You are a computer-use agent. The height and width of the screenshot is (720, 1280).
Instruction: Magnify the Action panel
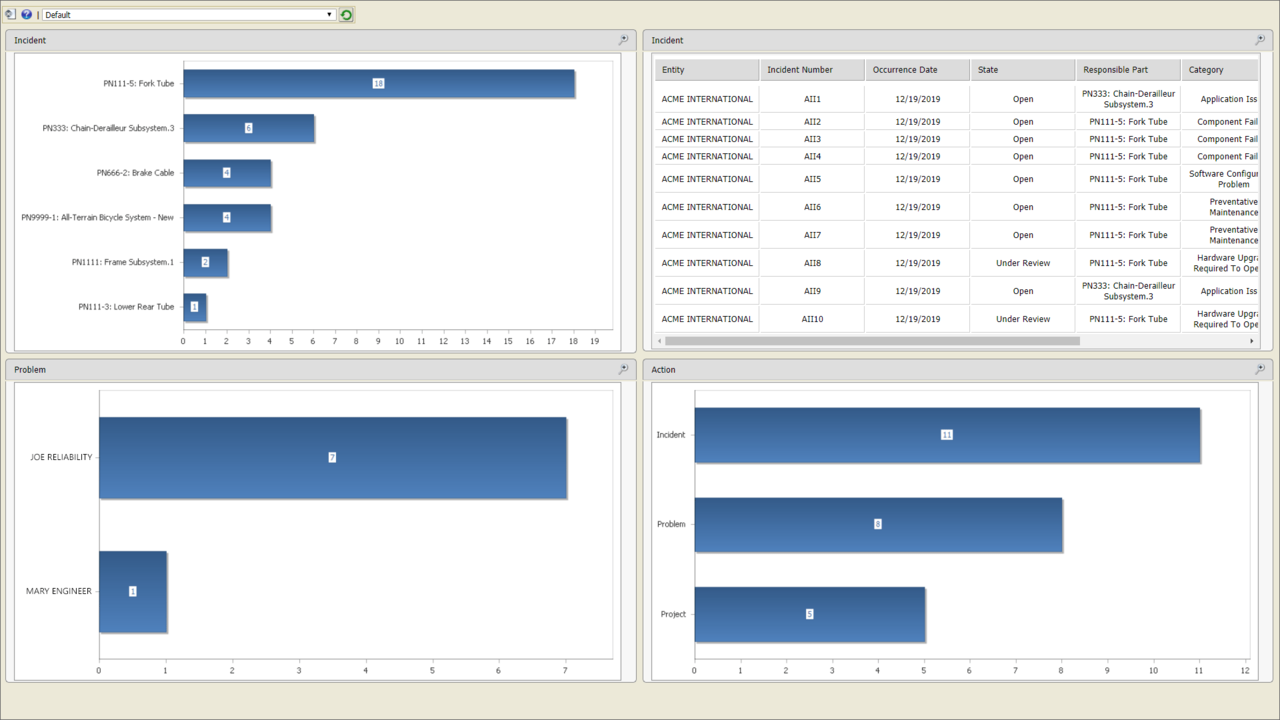click(1259, 369)
